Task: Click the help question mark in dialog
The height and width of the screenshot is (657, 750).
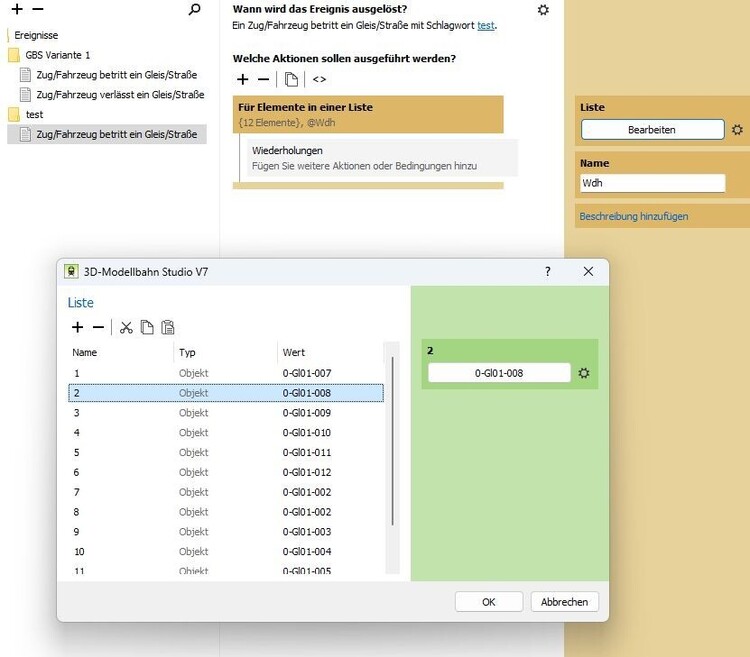Action: pyautogui.click(x=548, y=272)
